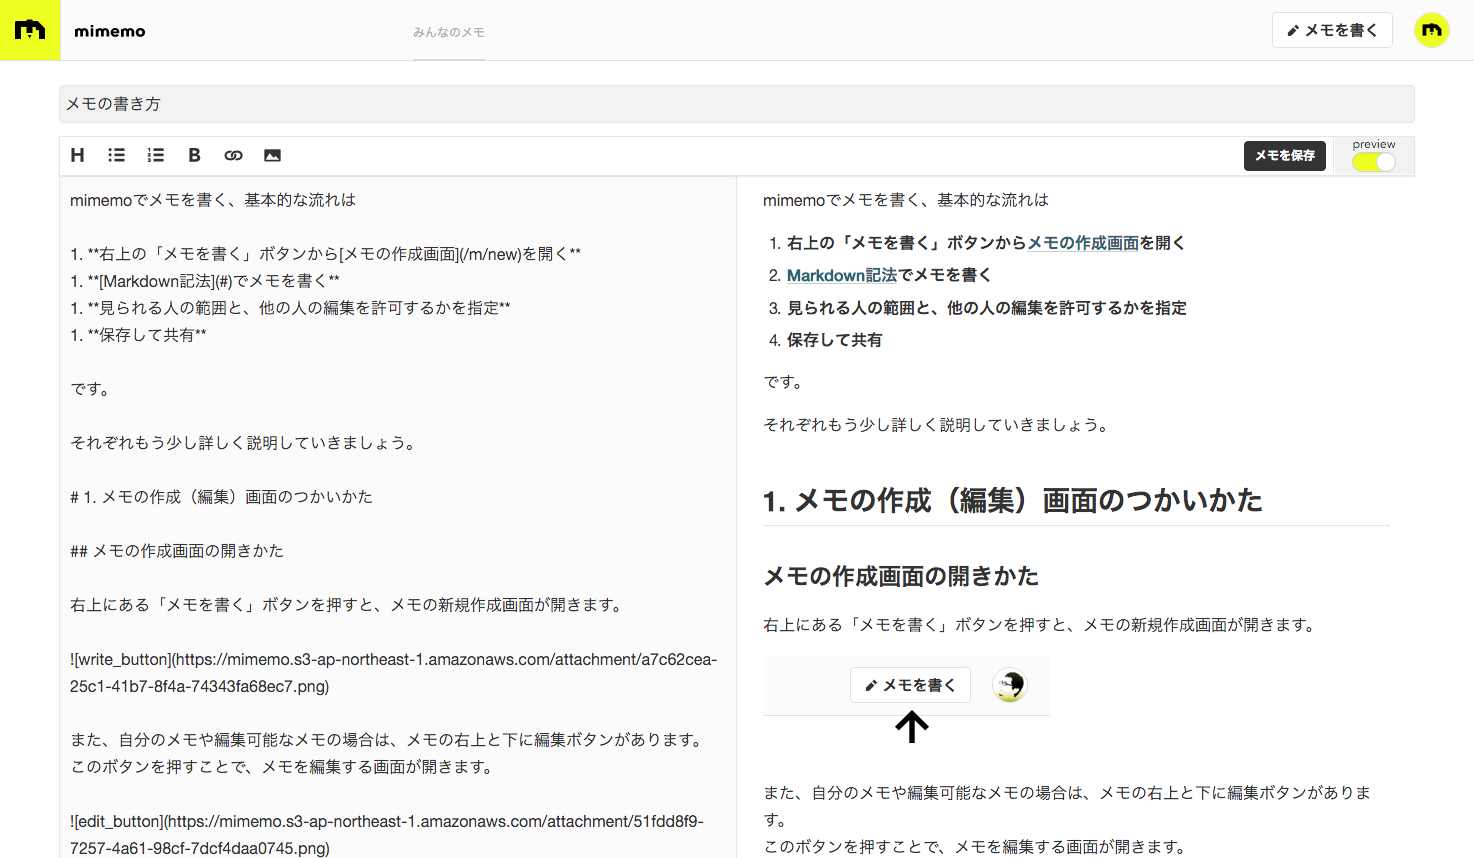
Task: Open the みんなのメモ tab
Action: pos(449,32)
